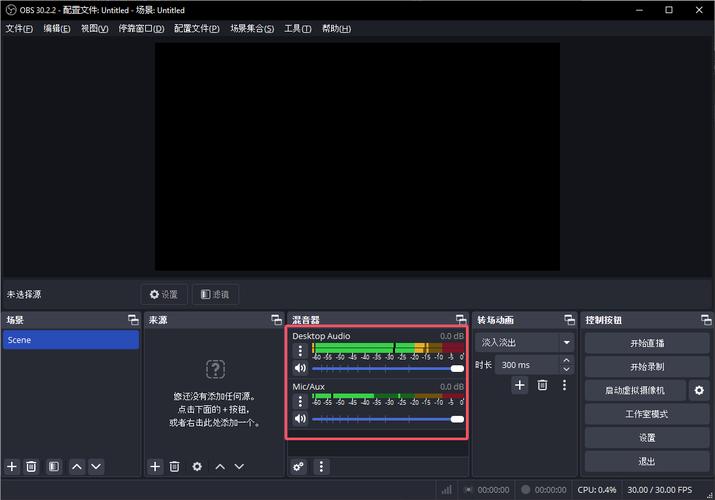Undock the 混音器 mixer panel
Screen dimensions: 715x500
tap(460, 320)
